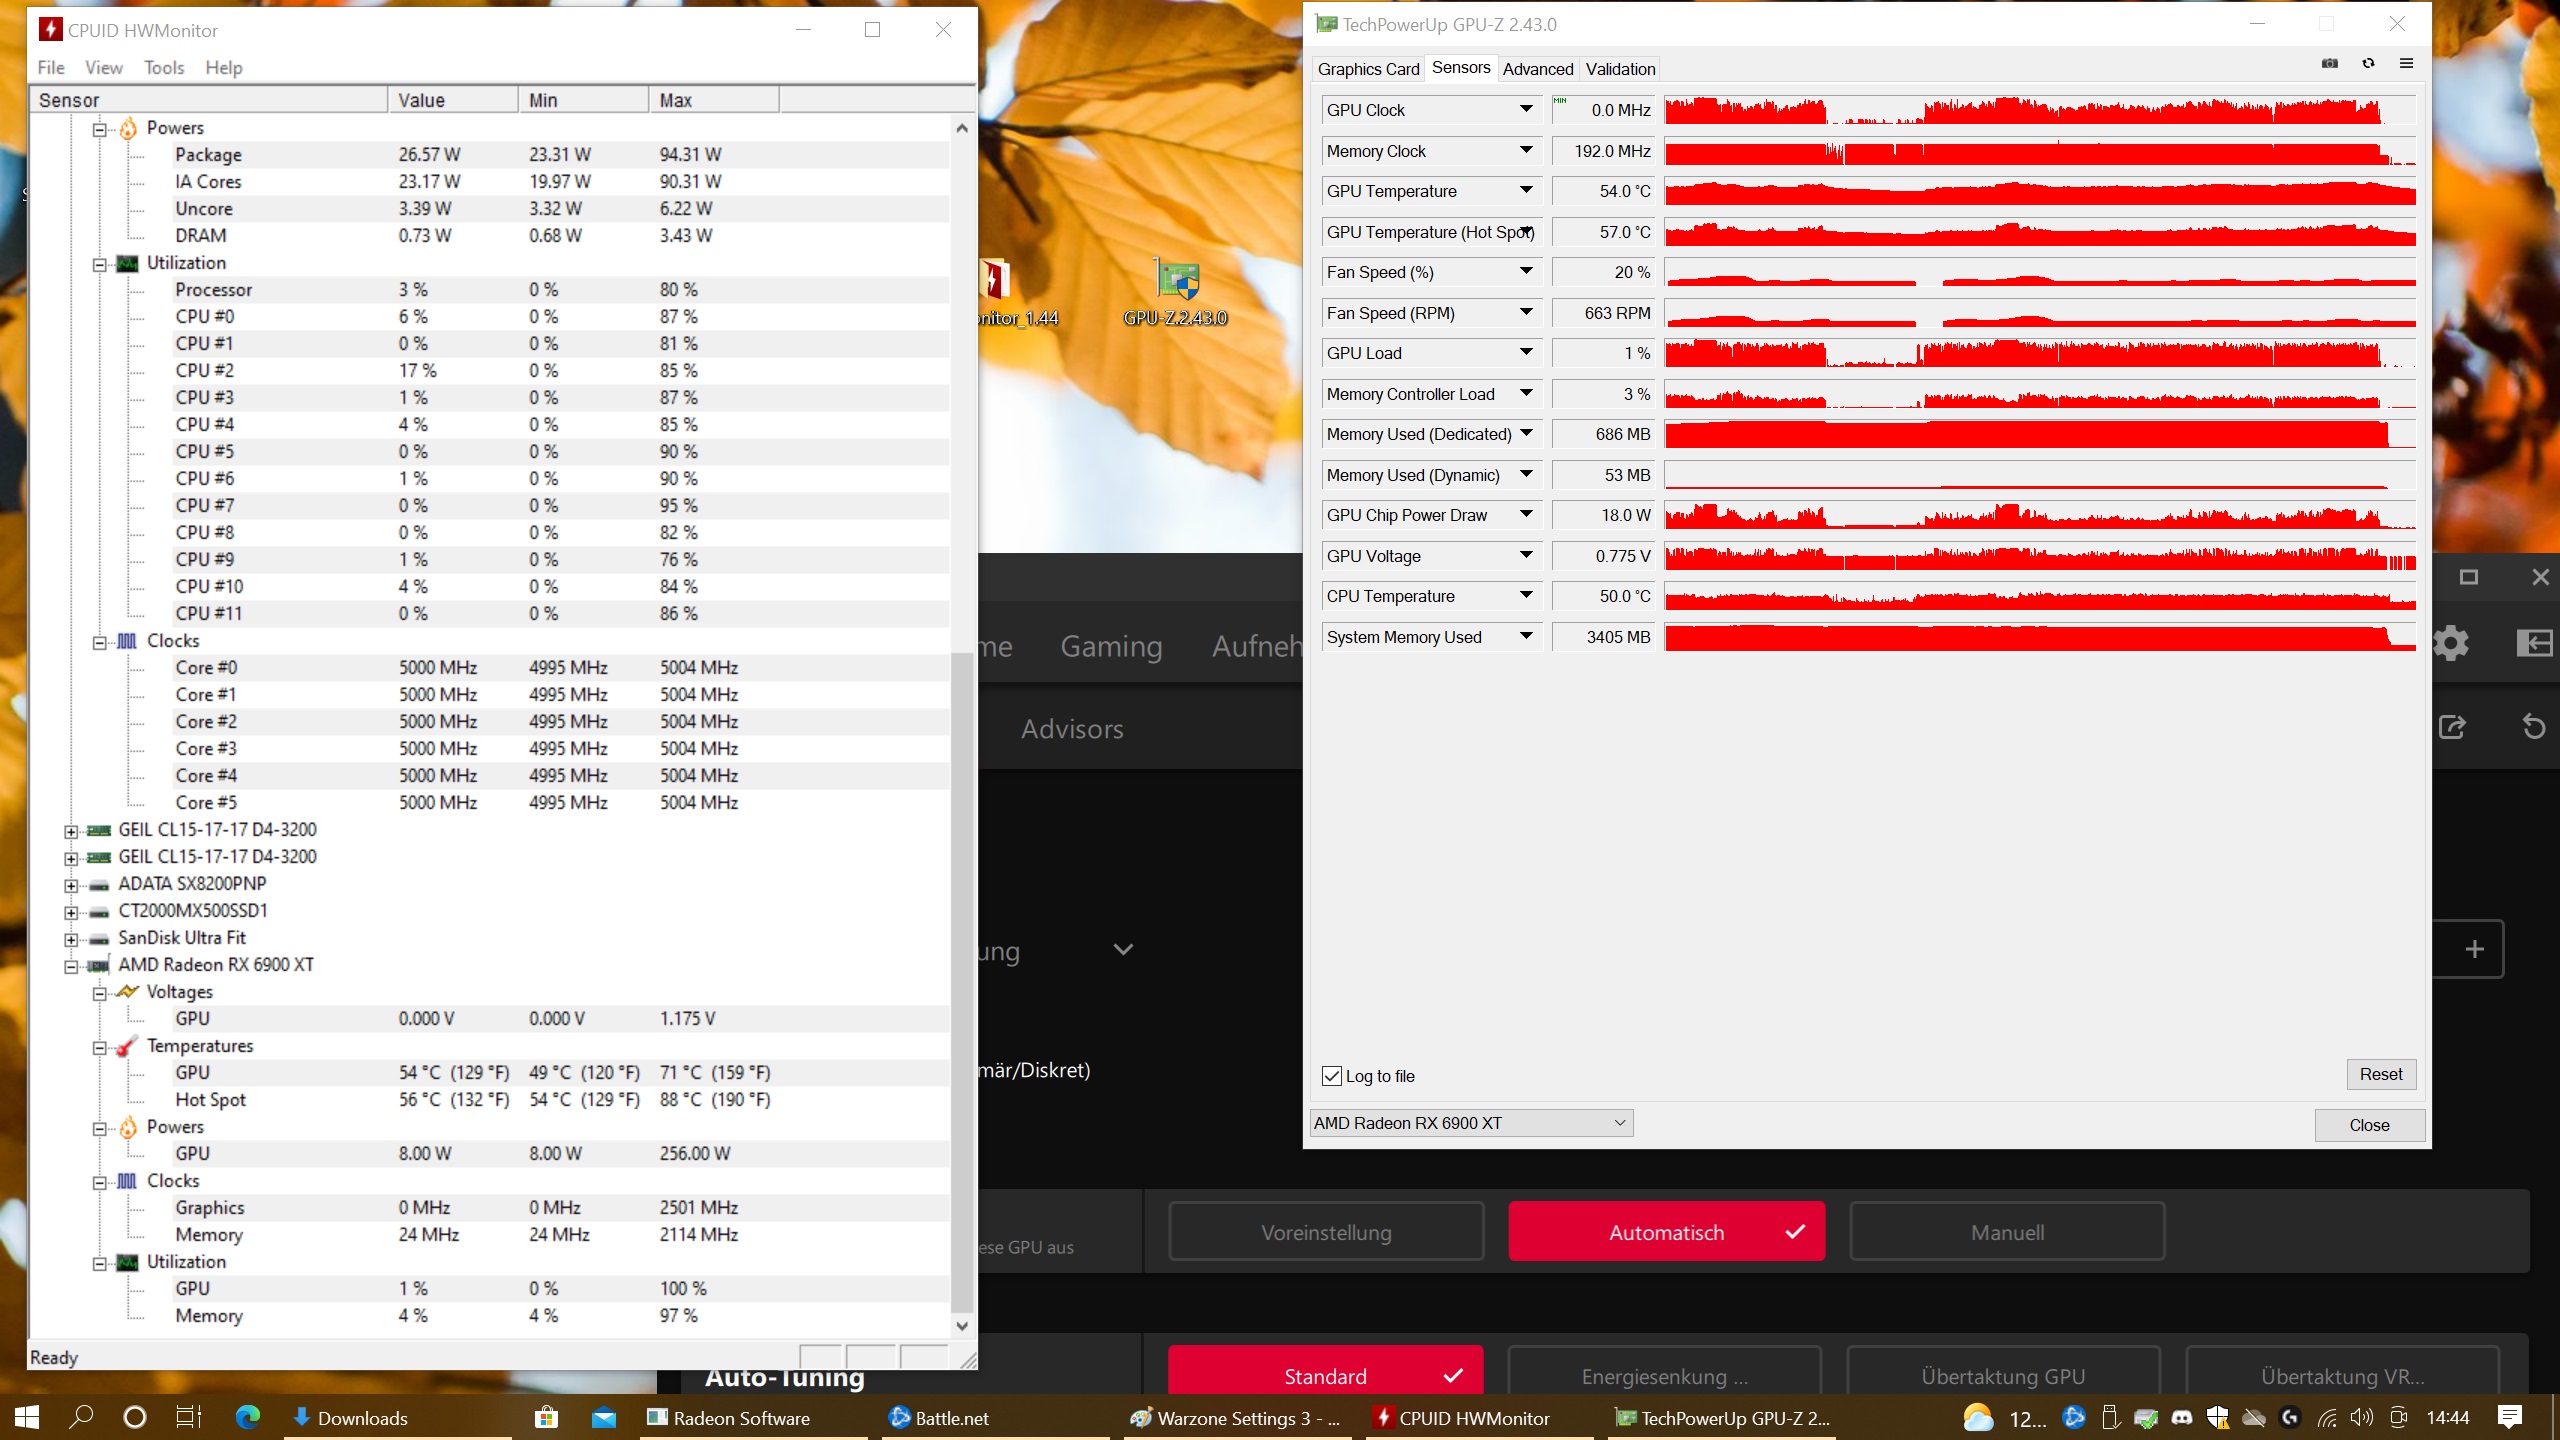
Task: Click the GPU-Z refresh icon
Action: click(2368, 64)
